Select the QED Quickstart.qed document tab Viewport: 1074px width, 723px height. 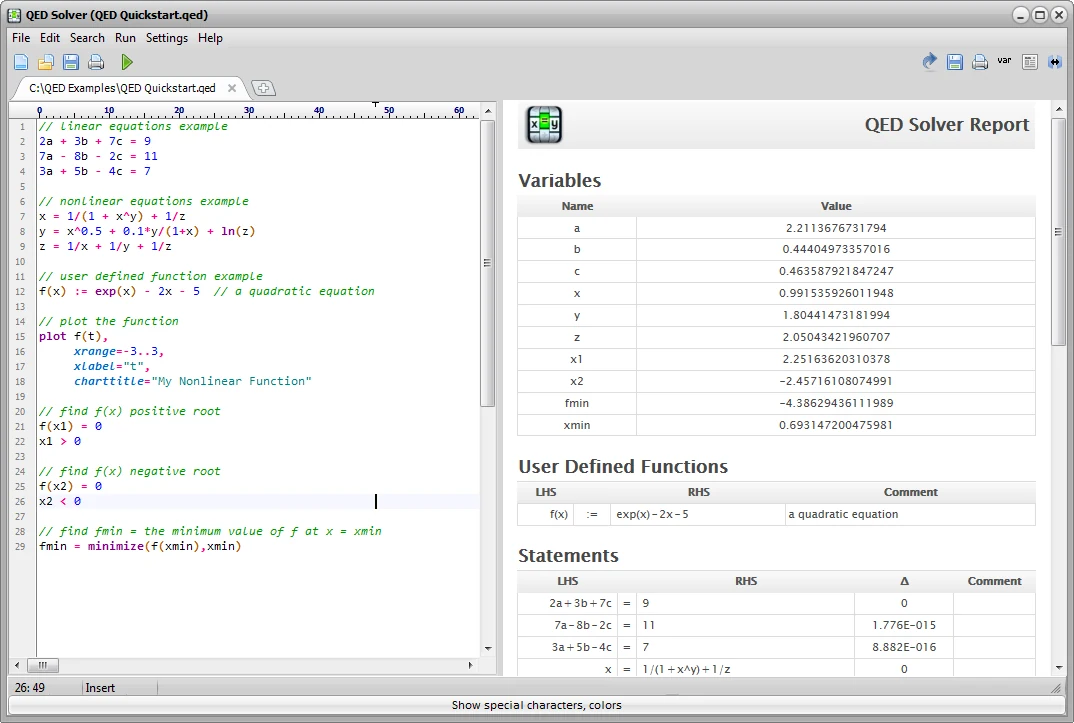[122, 88]
